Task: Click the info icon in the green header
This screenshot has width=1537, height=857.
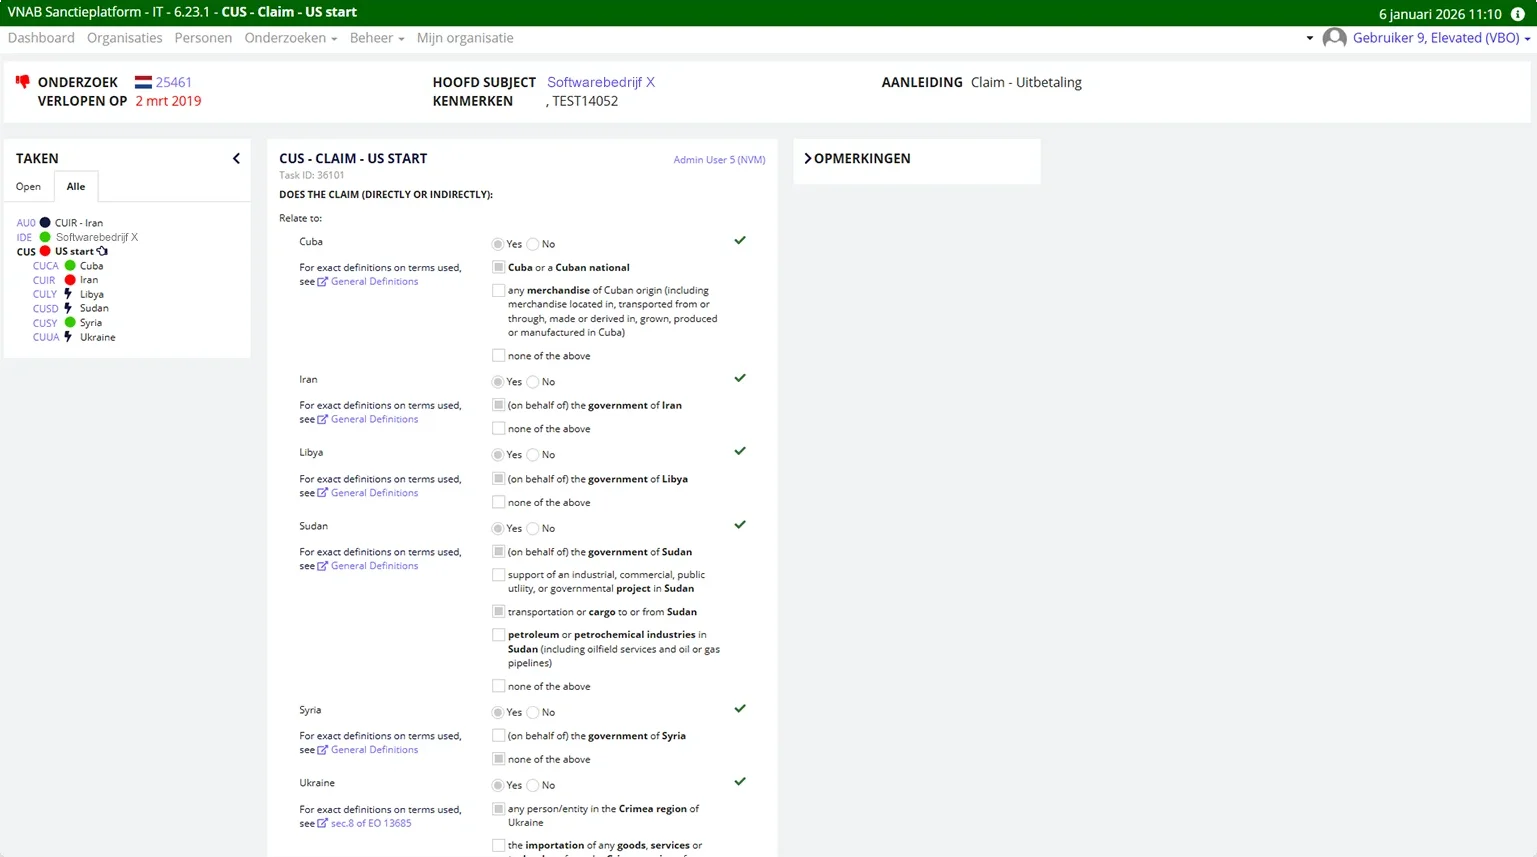Action: coord(1517,14)
